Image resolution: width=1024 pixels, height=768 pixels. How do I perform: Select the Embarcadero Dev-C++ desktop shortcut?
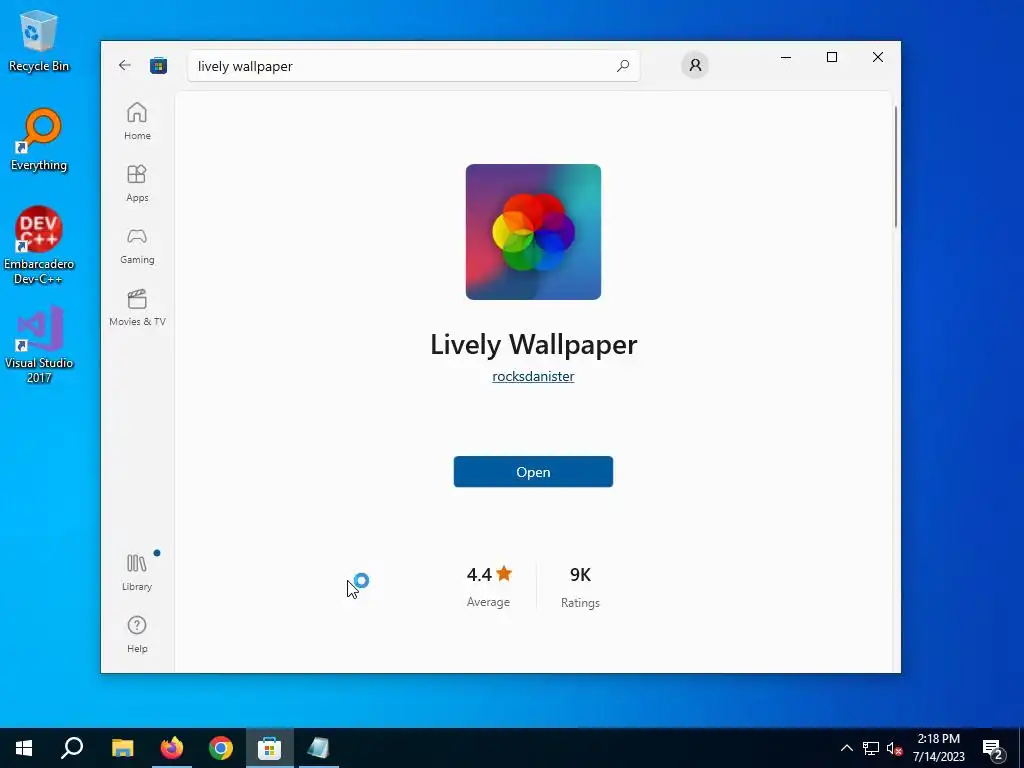pyautogui.click(x=39, y=246)
